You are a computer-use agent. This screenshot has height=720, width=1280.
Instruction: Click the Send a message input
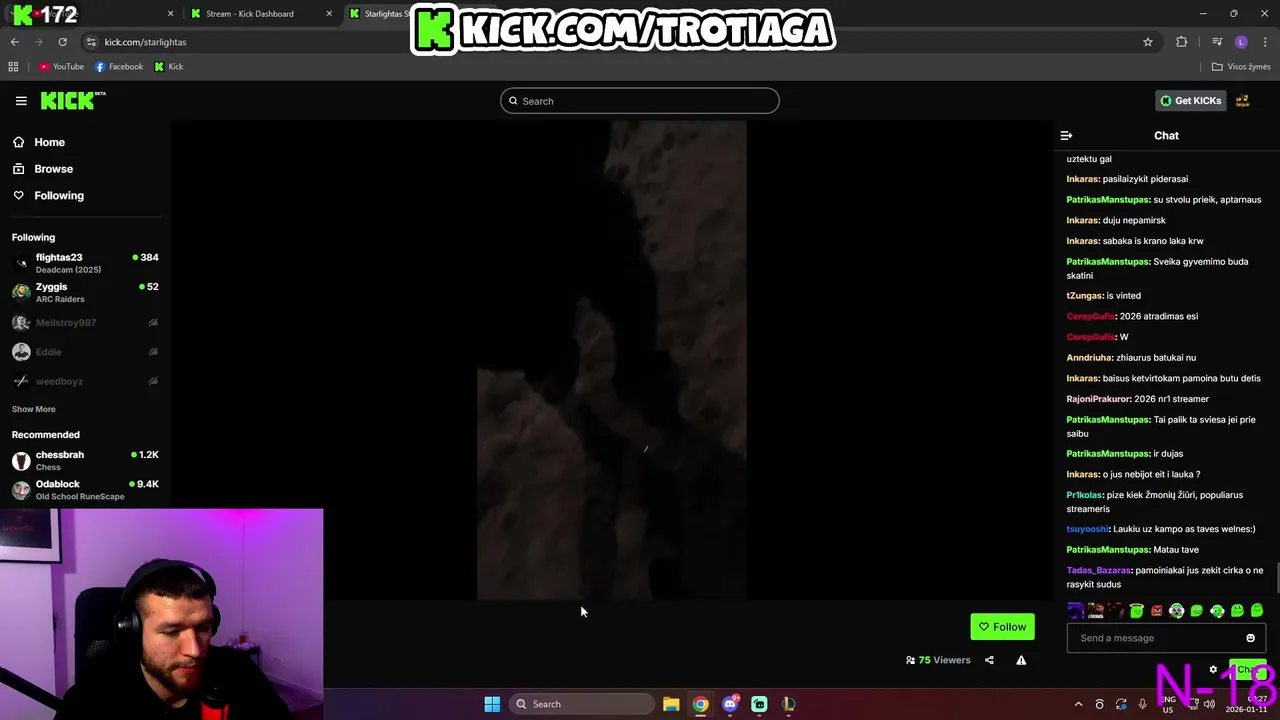(x=1166, y=638)
